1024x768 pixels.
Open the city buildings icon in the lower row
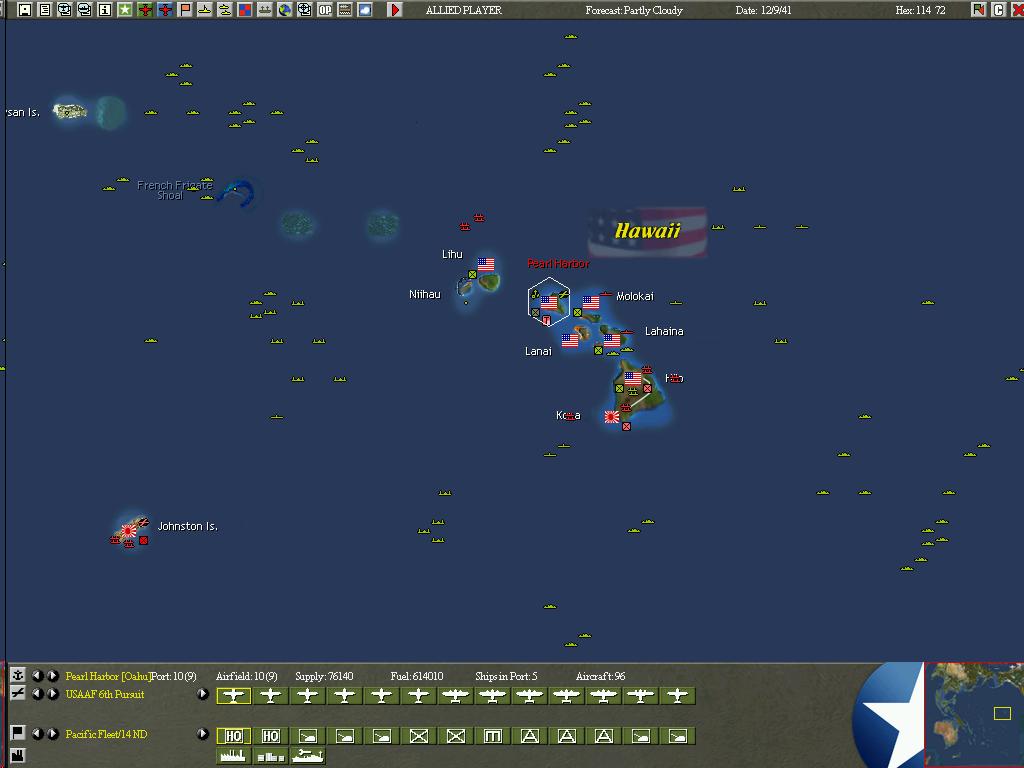coord(271,756)
